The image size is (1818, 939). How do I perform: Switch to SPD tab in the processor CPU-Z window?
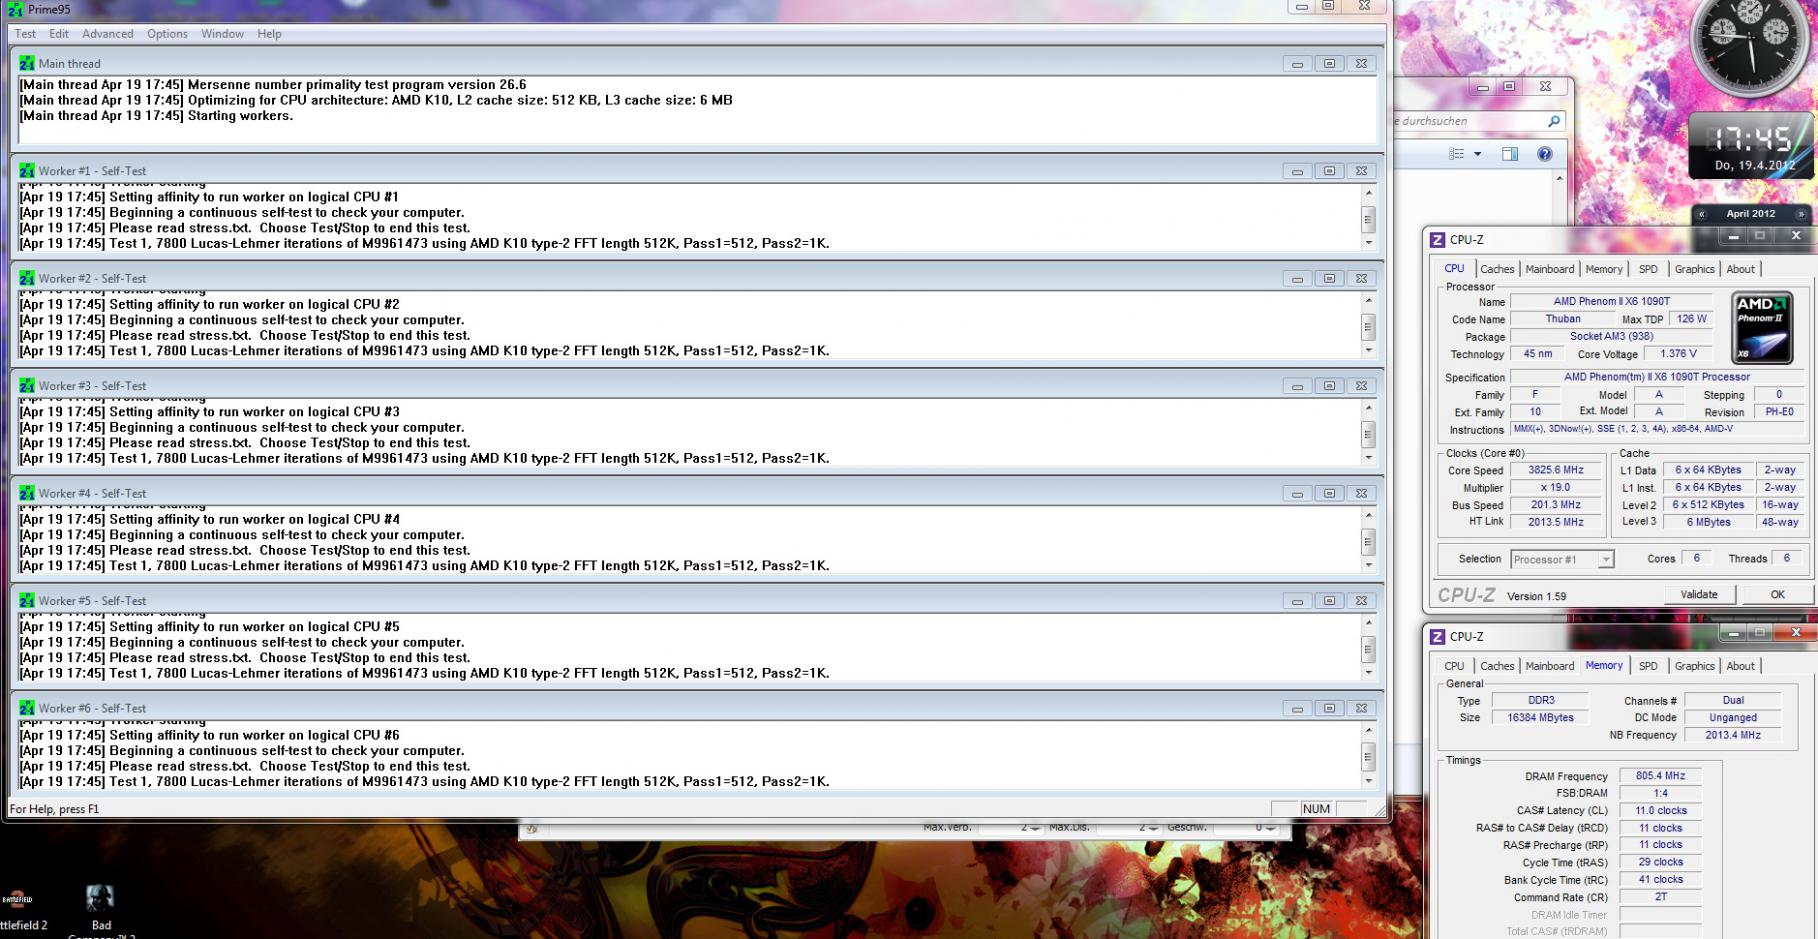pos(1648,269)
